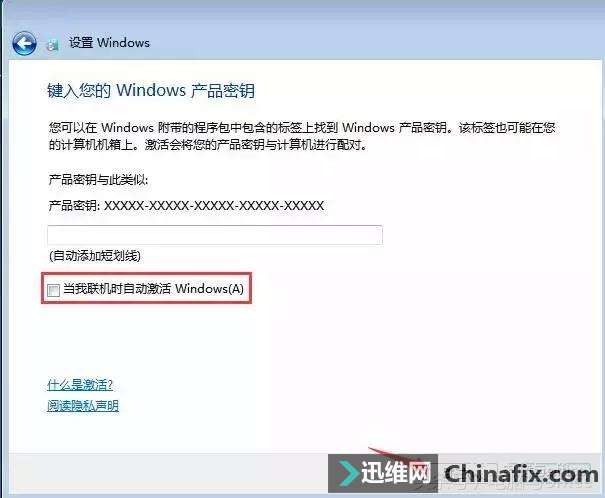Tick the auto-activate Windows checkbox
The height and width of the screenshot is (498, 605).
tap(53, 290)
